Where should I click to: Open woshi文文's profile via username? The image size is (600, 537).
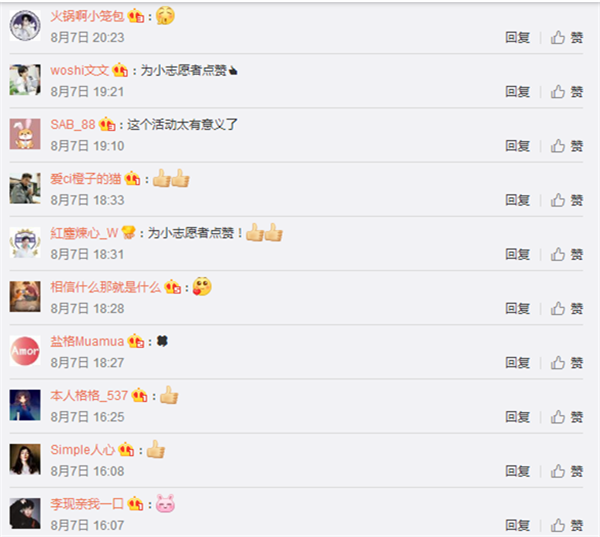pyautogui.click(x=80, y=70)
